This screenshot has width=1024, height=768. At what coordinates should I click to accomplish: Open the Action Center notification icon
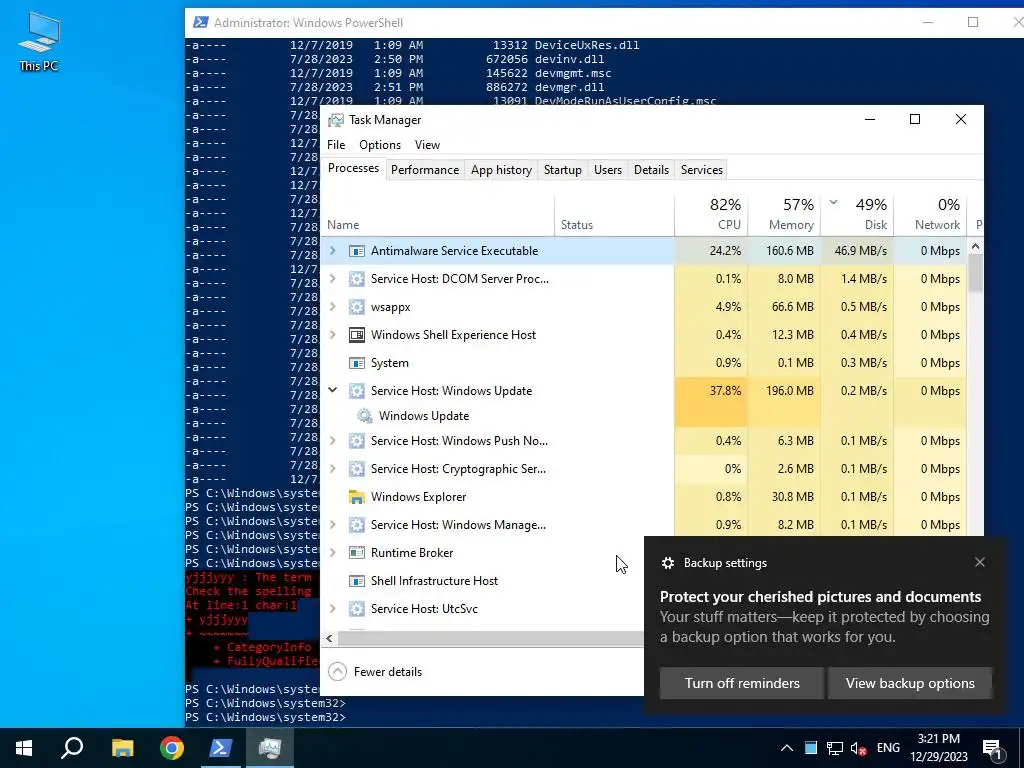click(x=993, y=749)
